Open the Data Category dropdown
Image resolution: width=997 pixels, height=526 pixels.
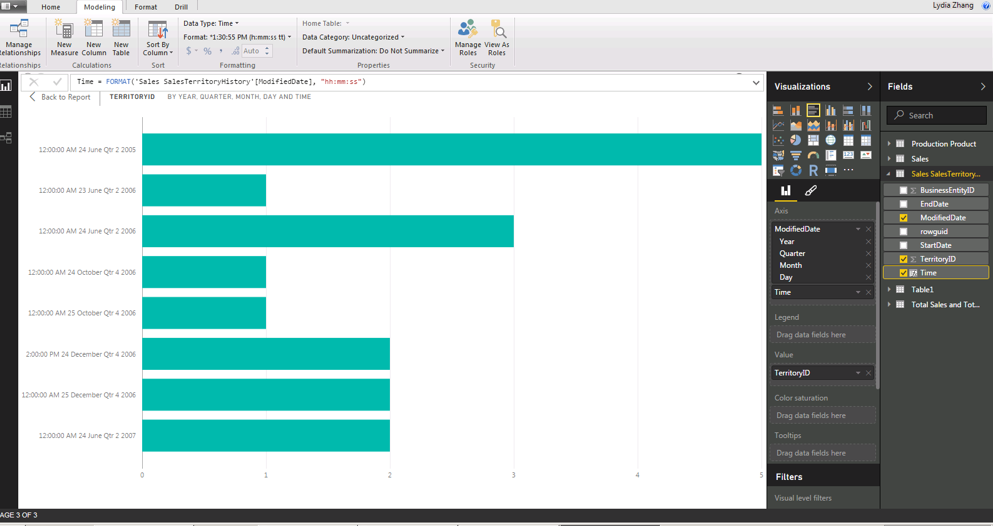353,37
